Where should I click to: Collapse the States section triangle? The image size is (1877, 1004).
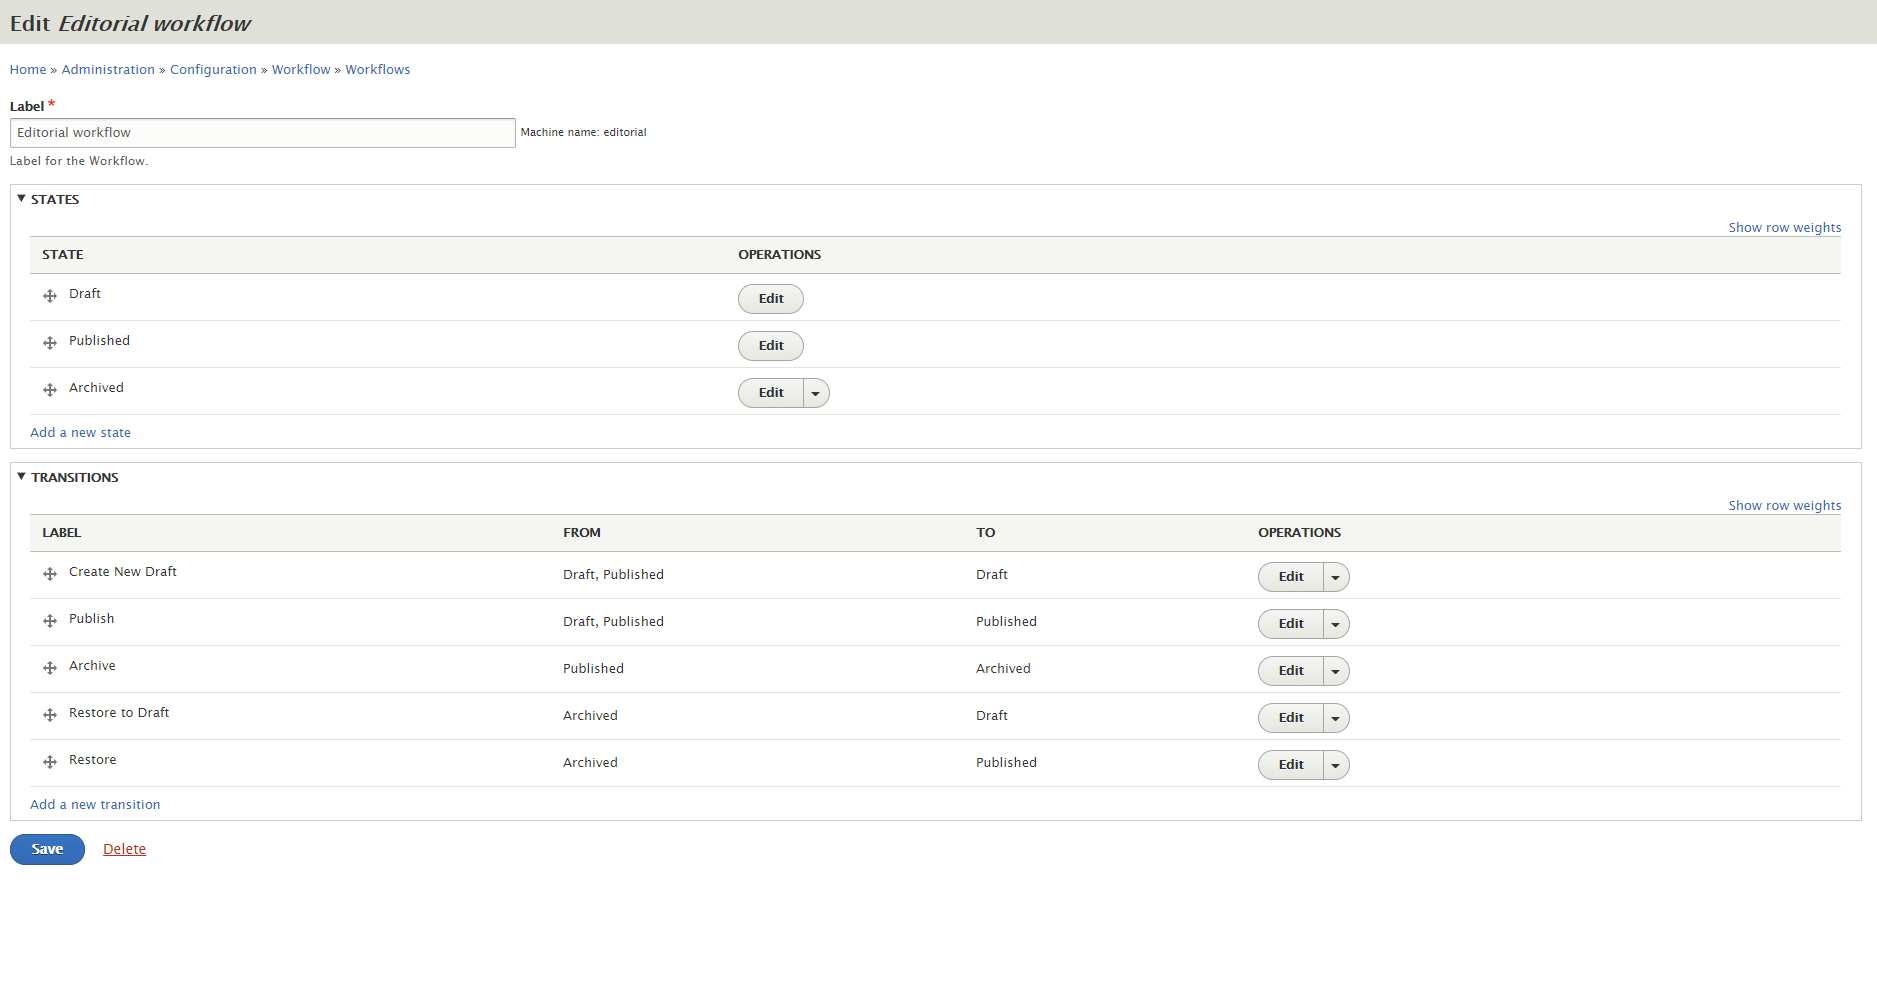[21, 198]
